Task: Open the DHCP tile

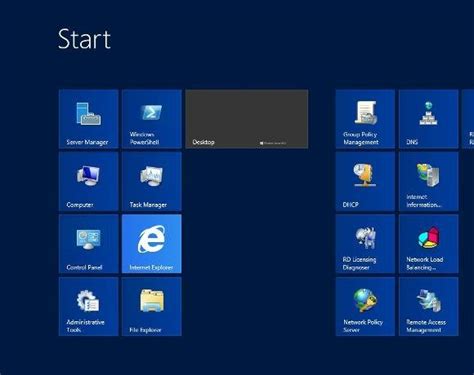Action: (x=365, y=181)
